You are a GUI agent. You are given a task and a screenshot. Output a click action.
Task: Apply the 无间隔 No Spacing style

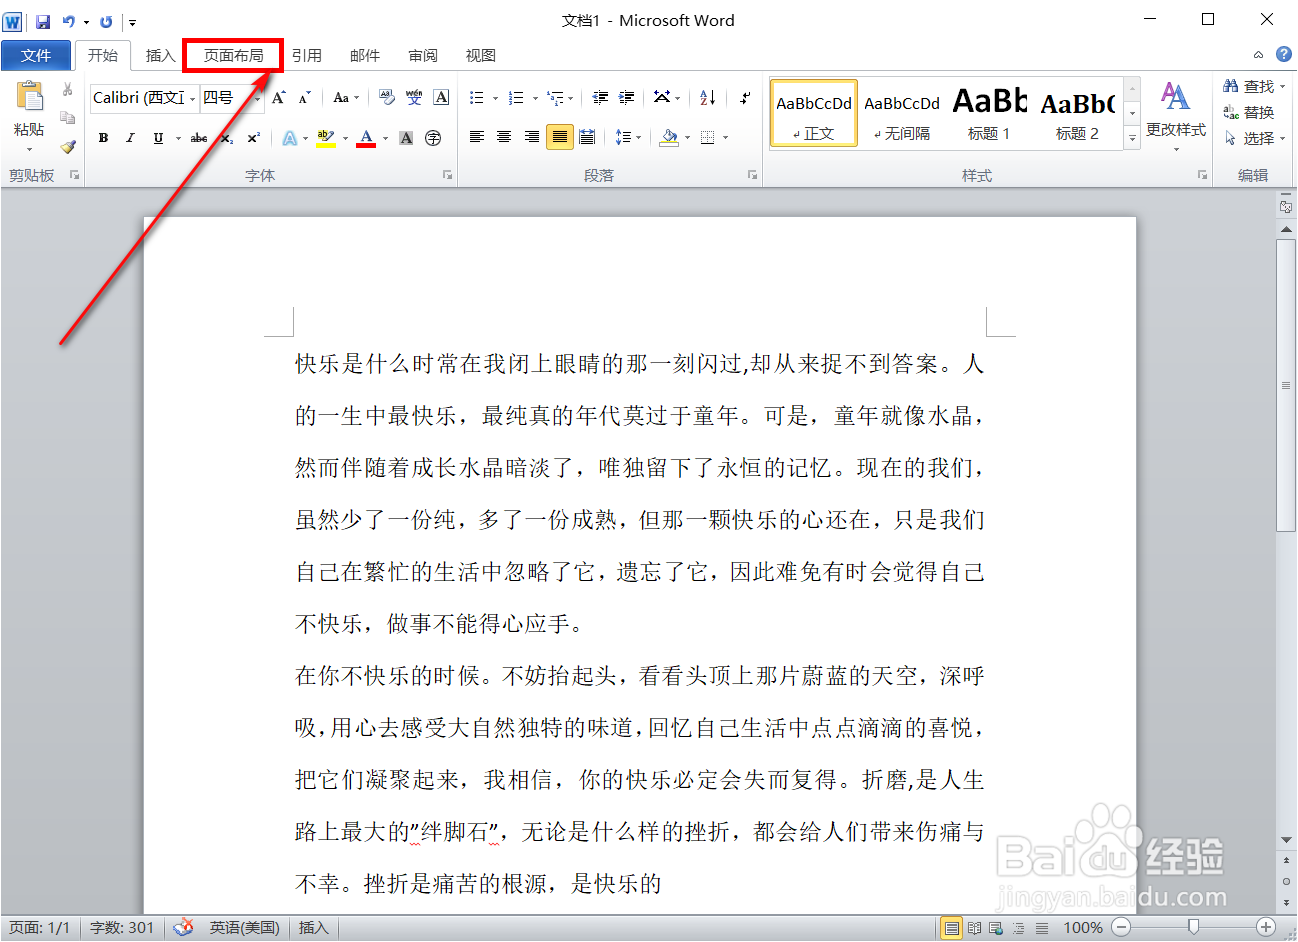point(902,113)
